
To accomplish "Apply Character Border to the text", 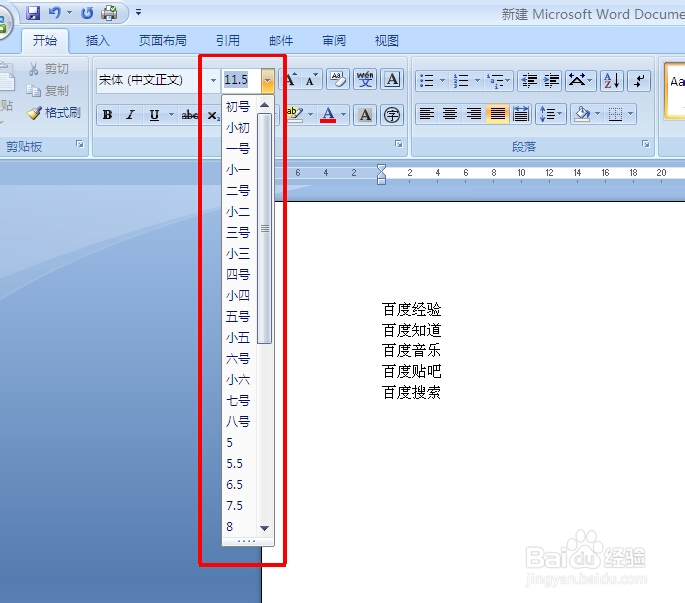I will [392, 80].
